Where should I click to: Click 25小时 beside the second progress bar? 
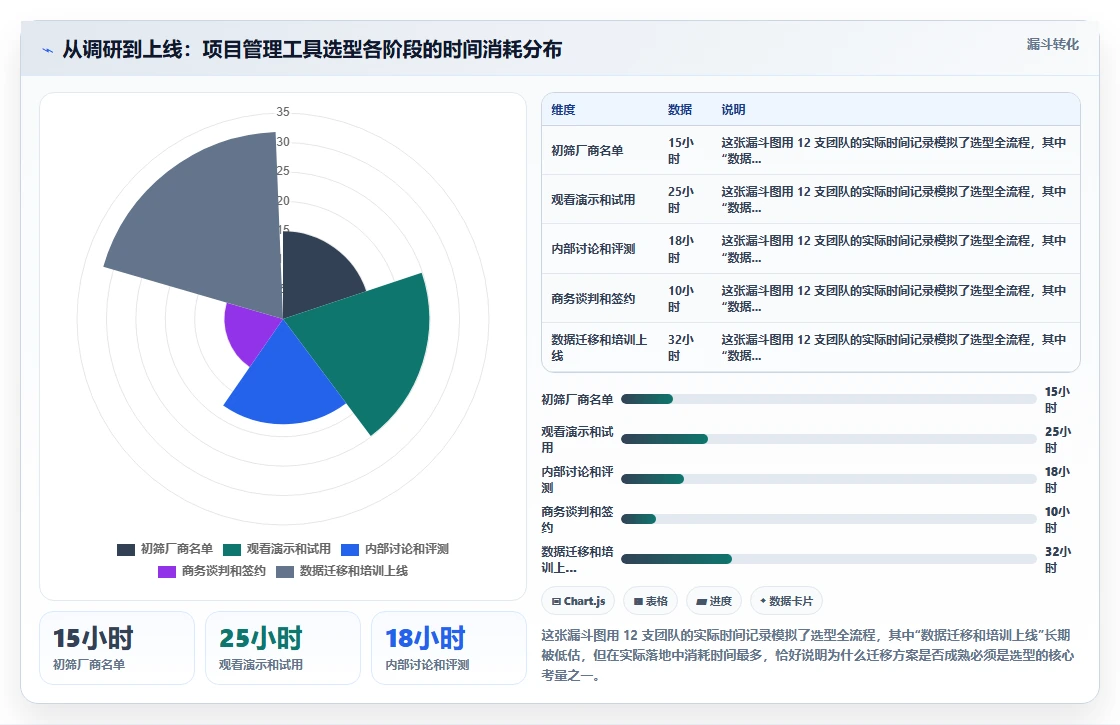(x=1057, y=440)
